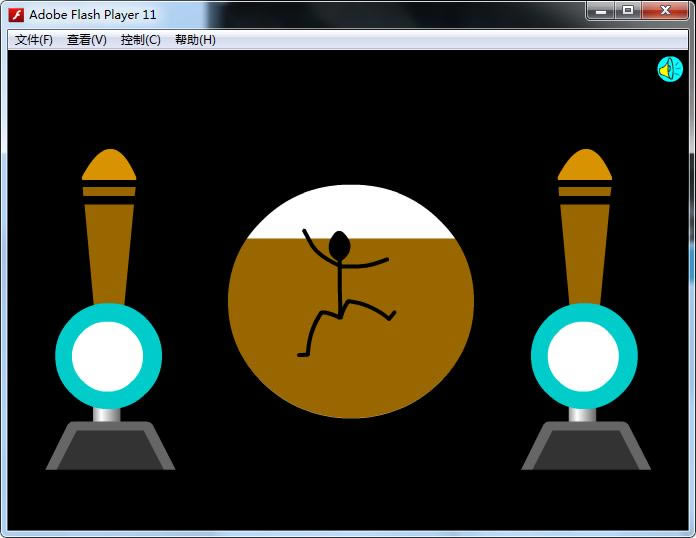Click the white top of the center circle
The image size is (696, 538).
[350, 212]
